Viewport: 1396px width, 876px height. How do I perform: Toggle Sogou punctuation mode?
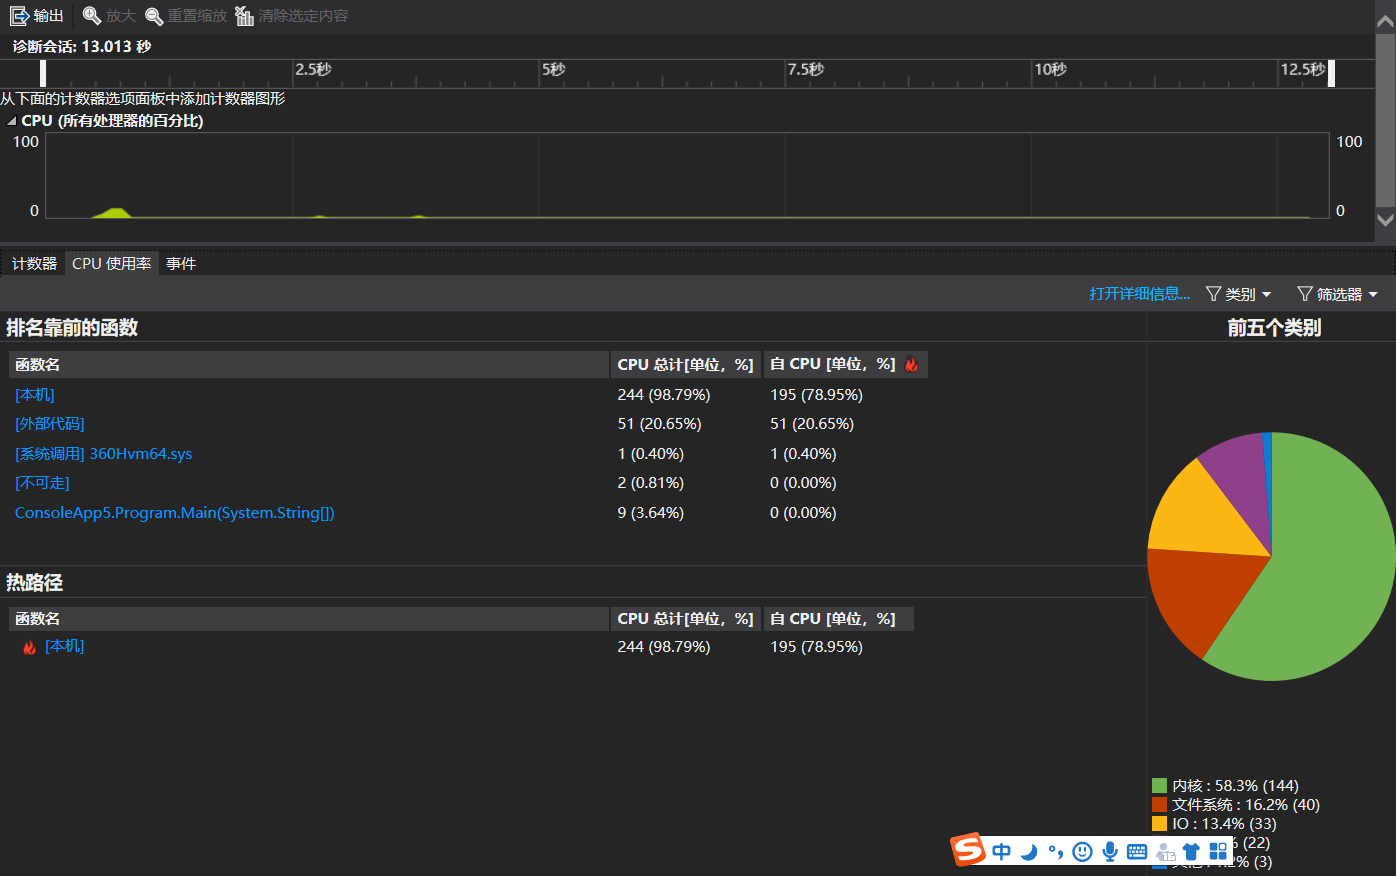coord(1055,852)
